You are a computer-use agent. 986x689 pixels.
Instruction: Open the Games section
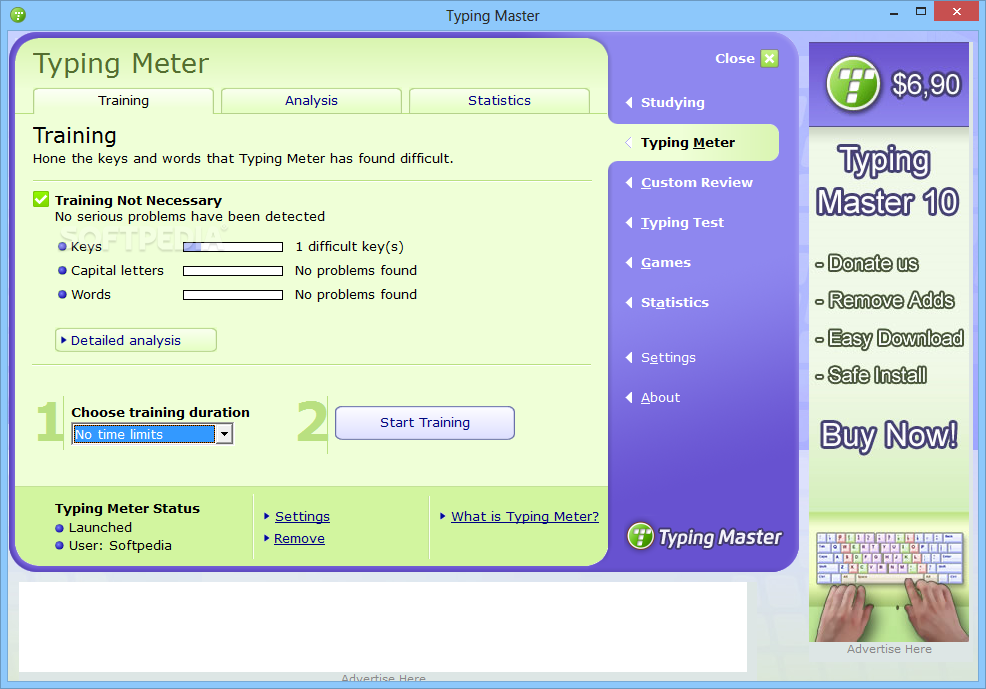pos(665,263)
